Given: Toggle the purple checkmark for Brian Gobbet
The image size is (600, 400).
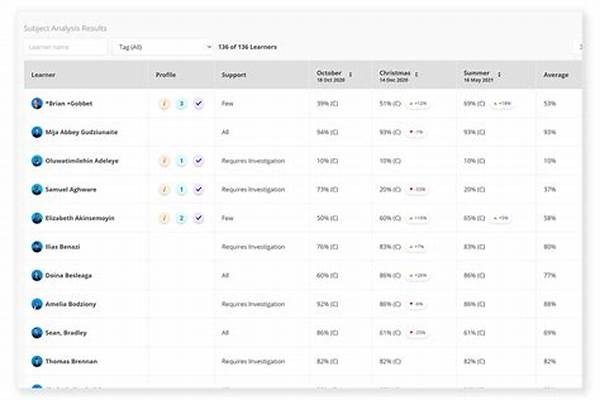Looking at the screenshot, I should 198,103.
